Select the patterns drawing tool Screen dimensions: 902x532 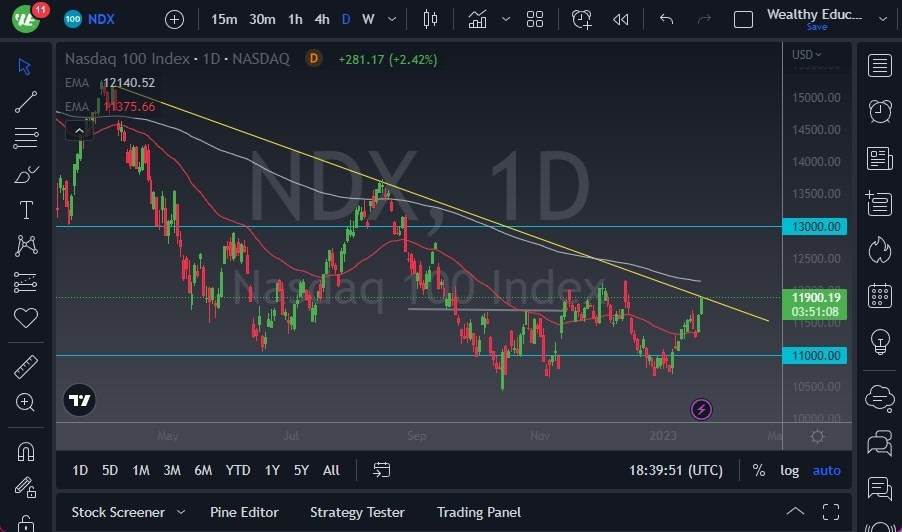[x=25, y=246]
